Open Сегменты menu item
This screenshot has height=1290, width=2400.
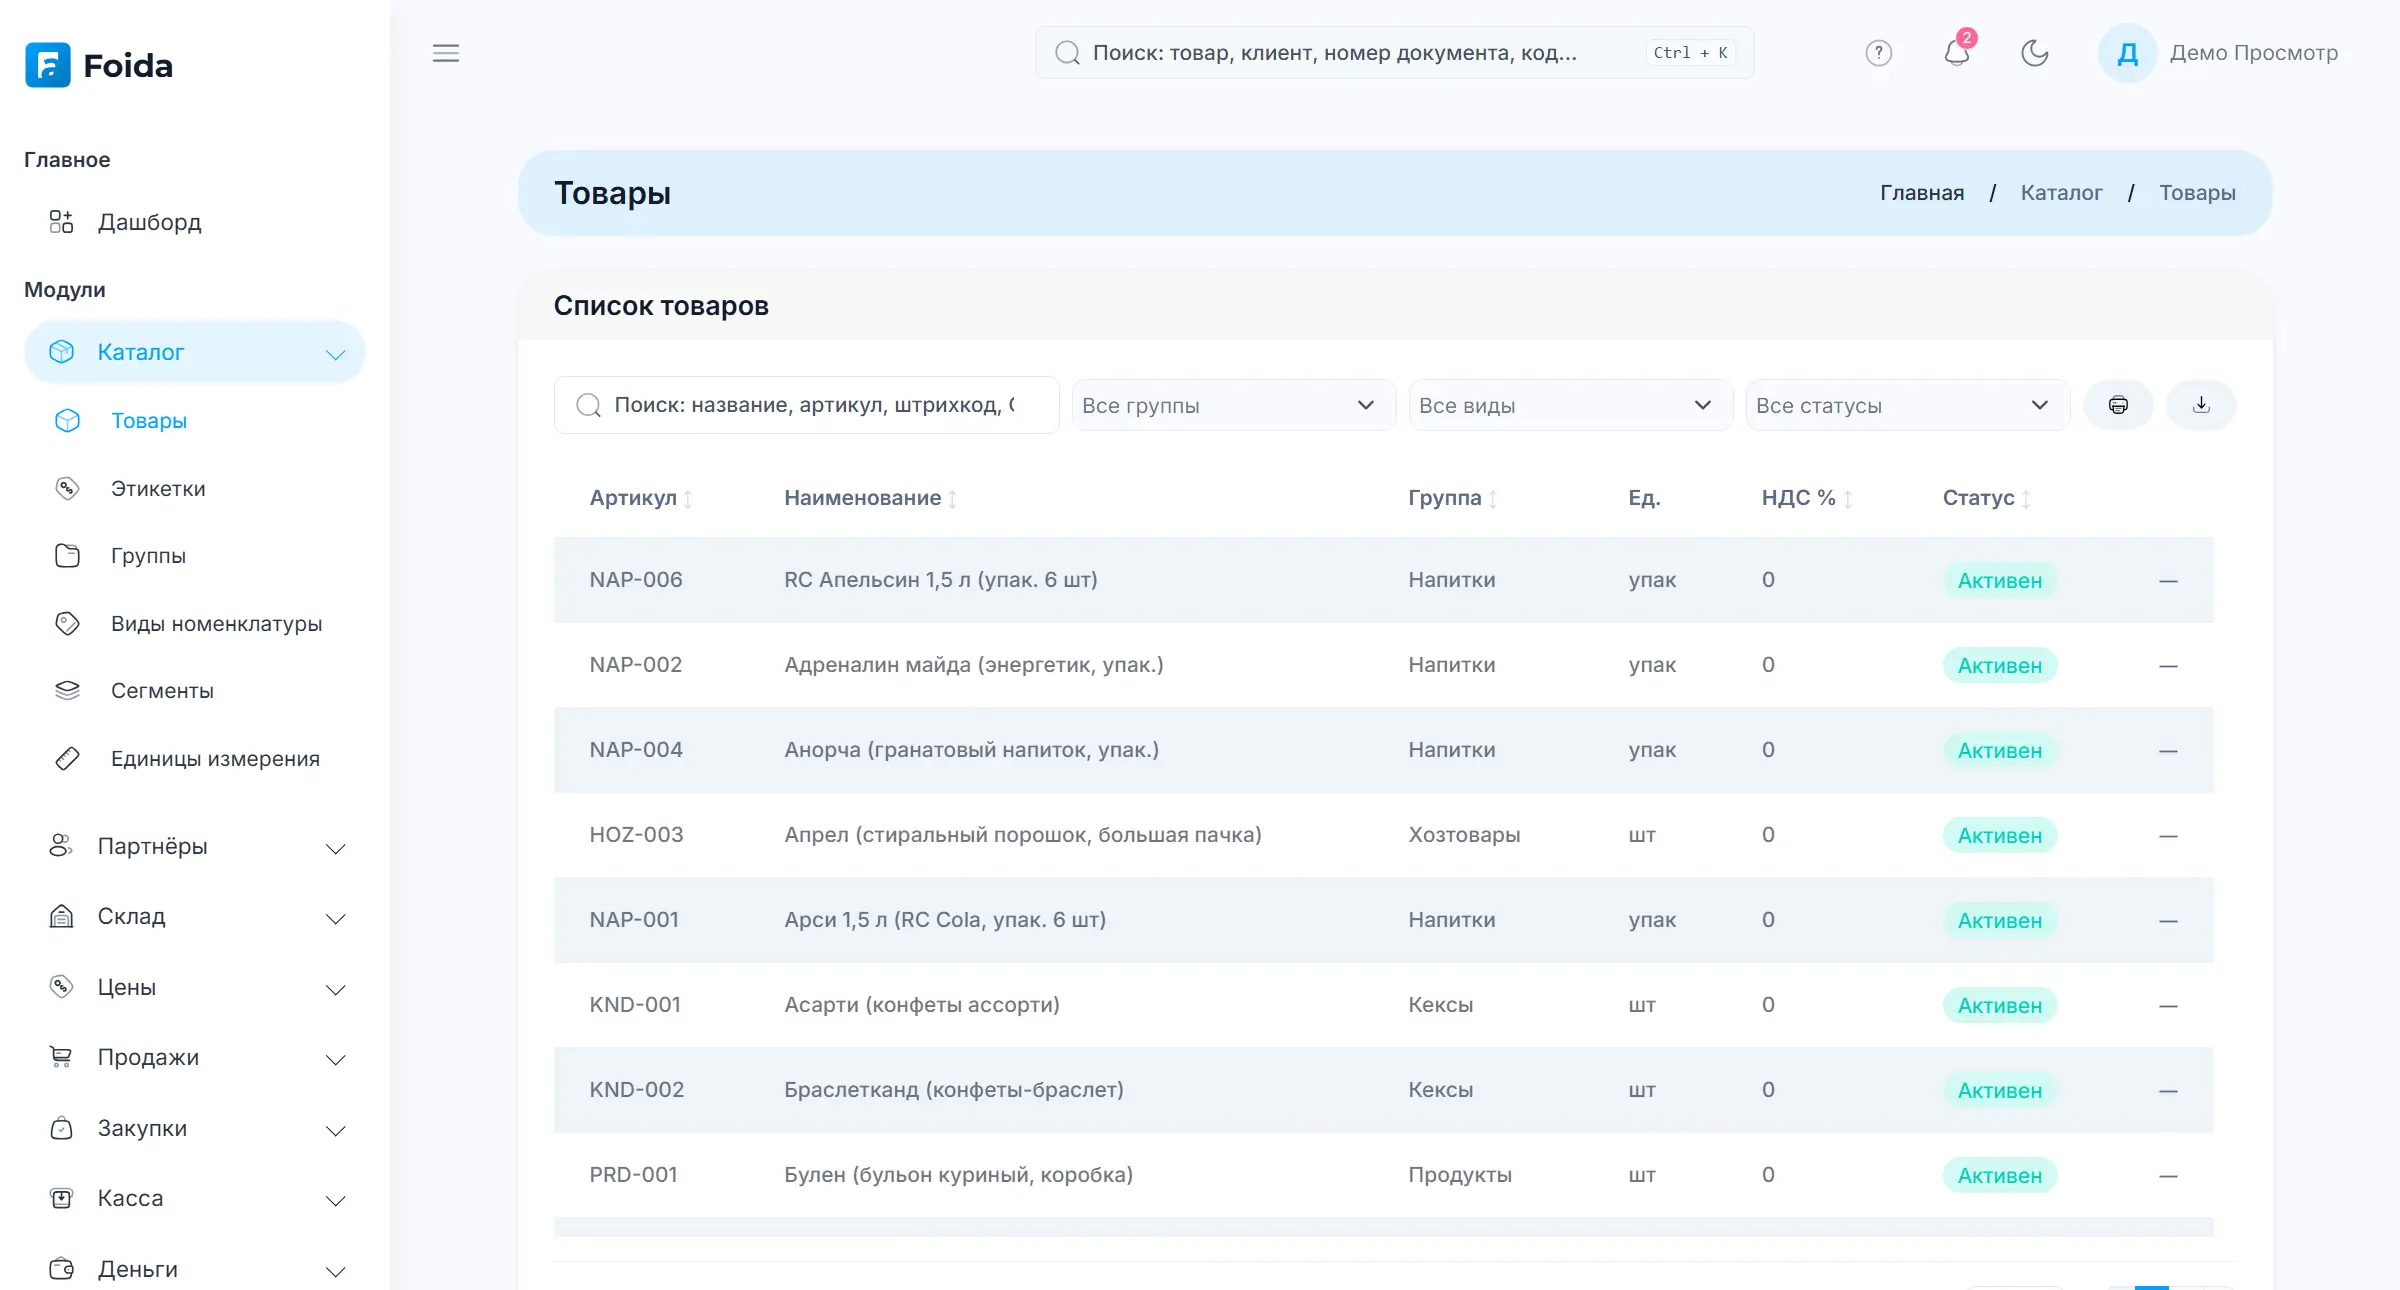162,691
